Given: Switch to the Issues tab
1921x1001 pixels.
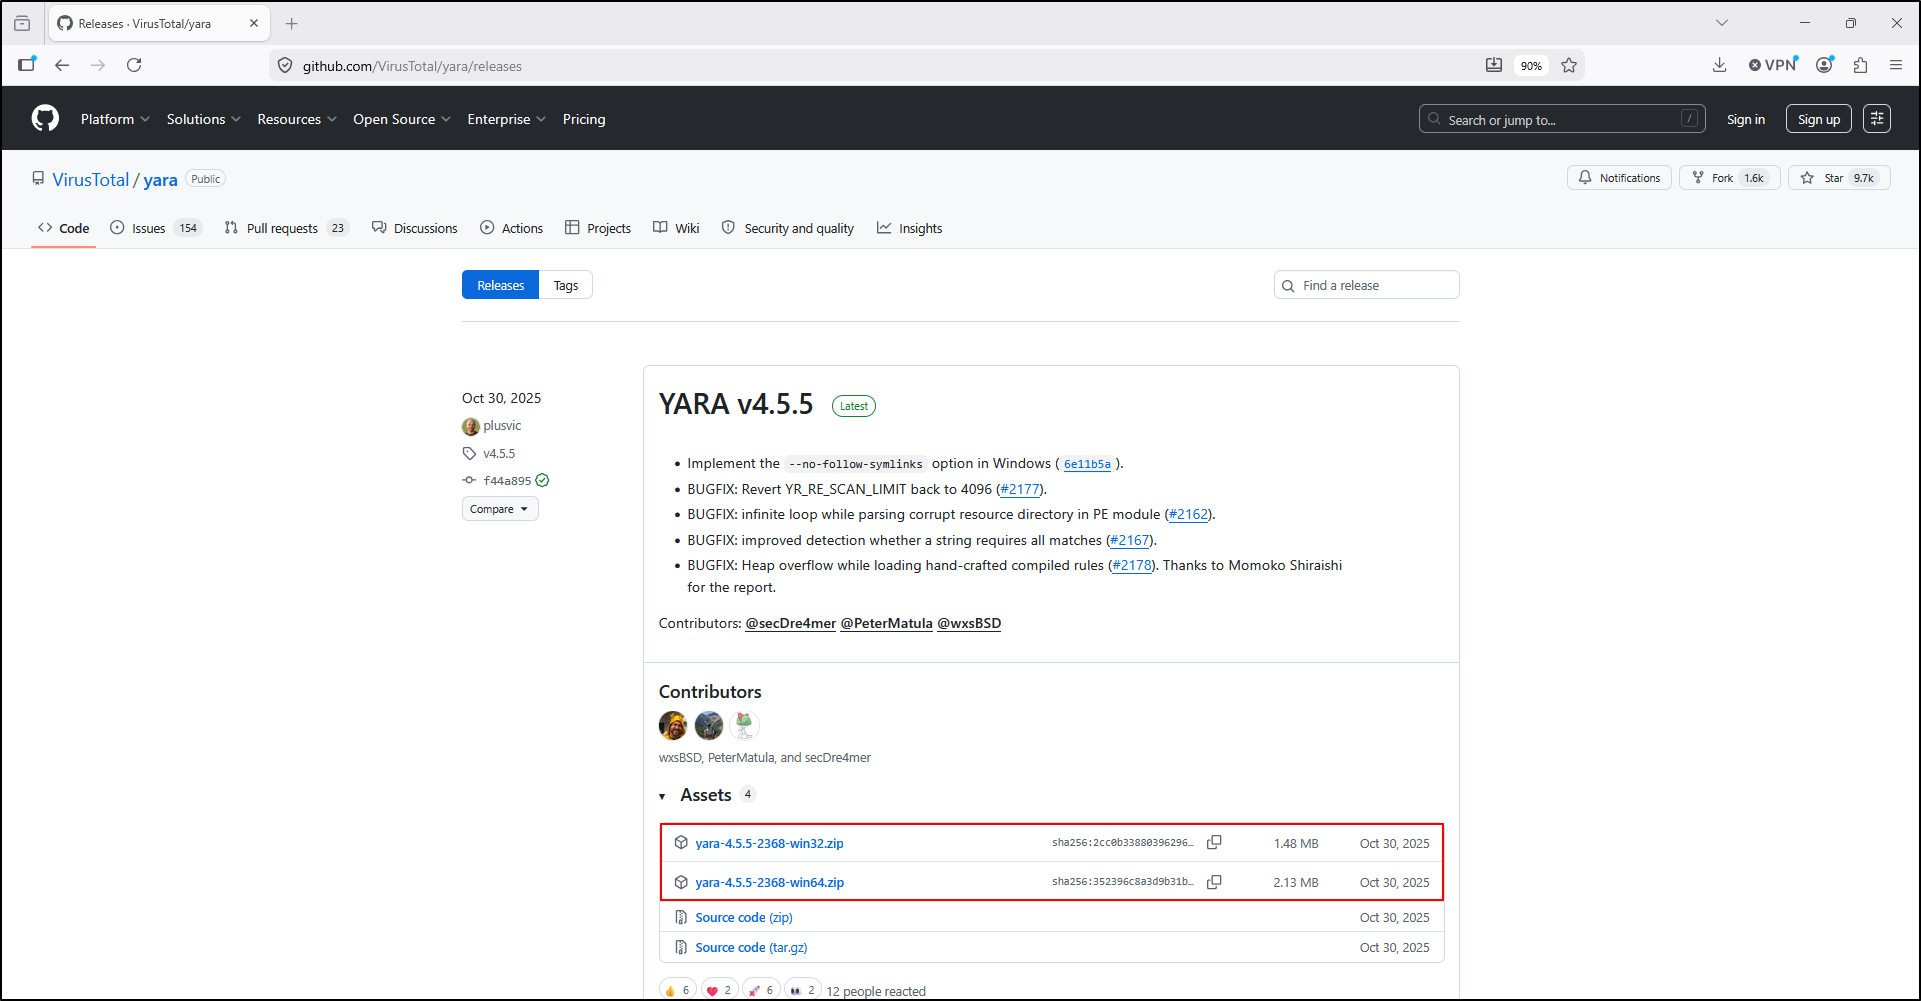Looking at the screenshot, I should pyautogui.click(x=155, y=228).
